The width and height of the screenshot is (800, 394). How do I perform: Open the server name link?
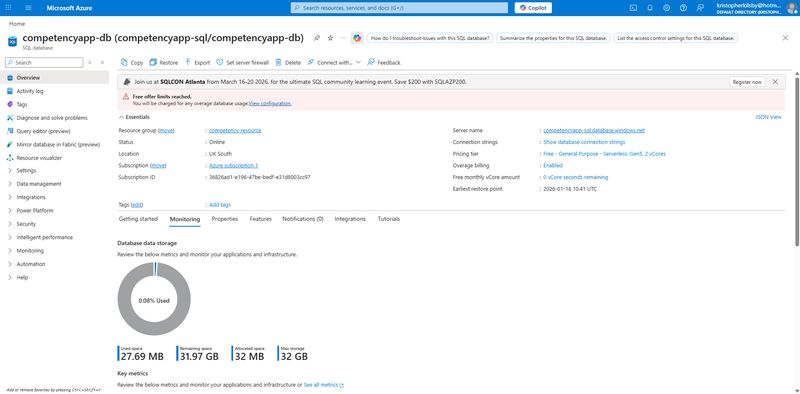pos(594,131)
